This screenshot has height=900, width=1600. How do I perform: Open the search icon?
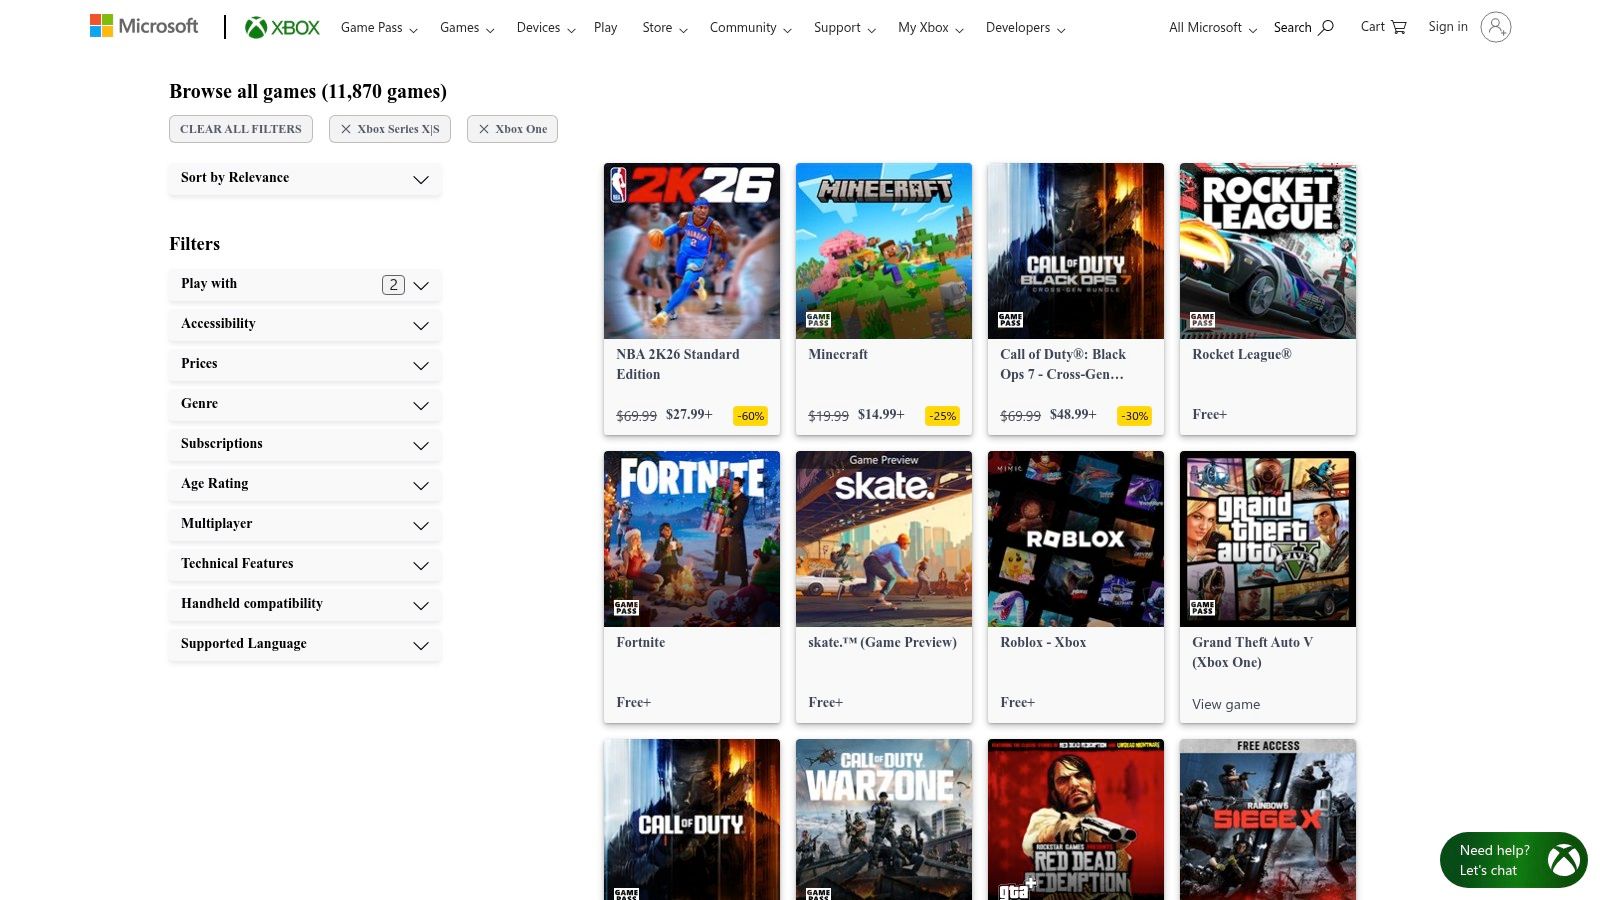(1302, 27)
